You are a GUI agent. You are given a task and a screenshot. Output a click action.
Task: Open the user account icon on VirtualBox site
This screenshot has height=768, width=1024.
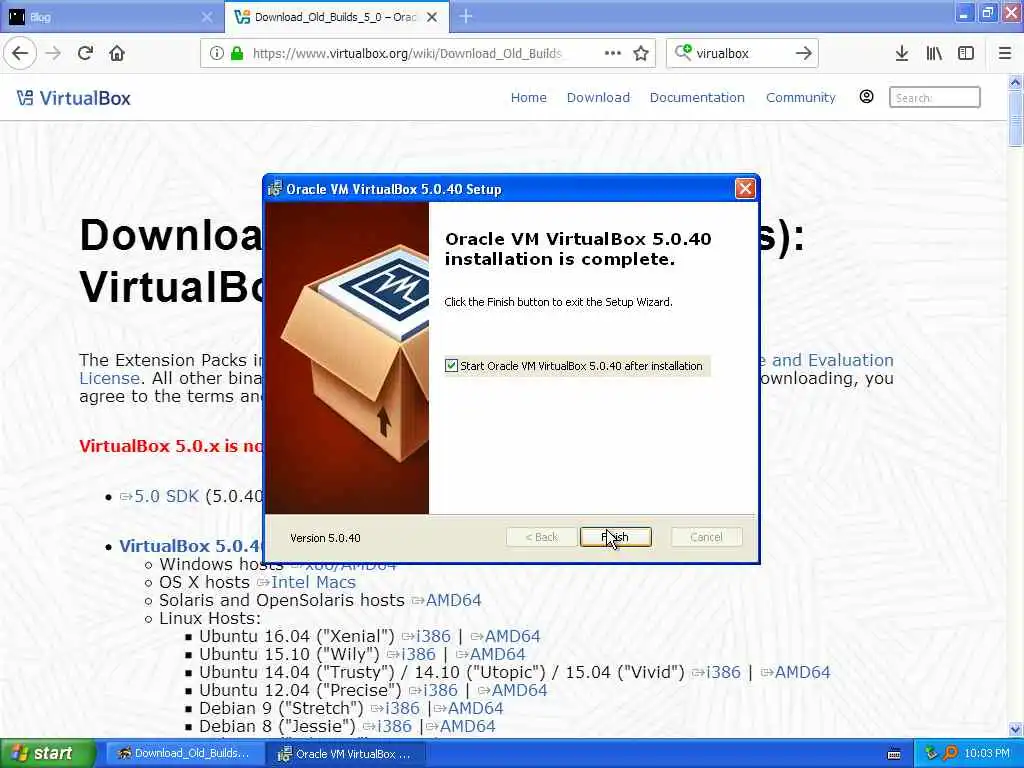866,97
